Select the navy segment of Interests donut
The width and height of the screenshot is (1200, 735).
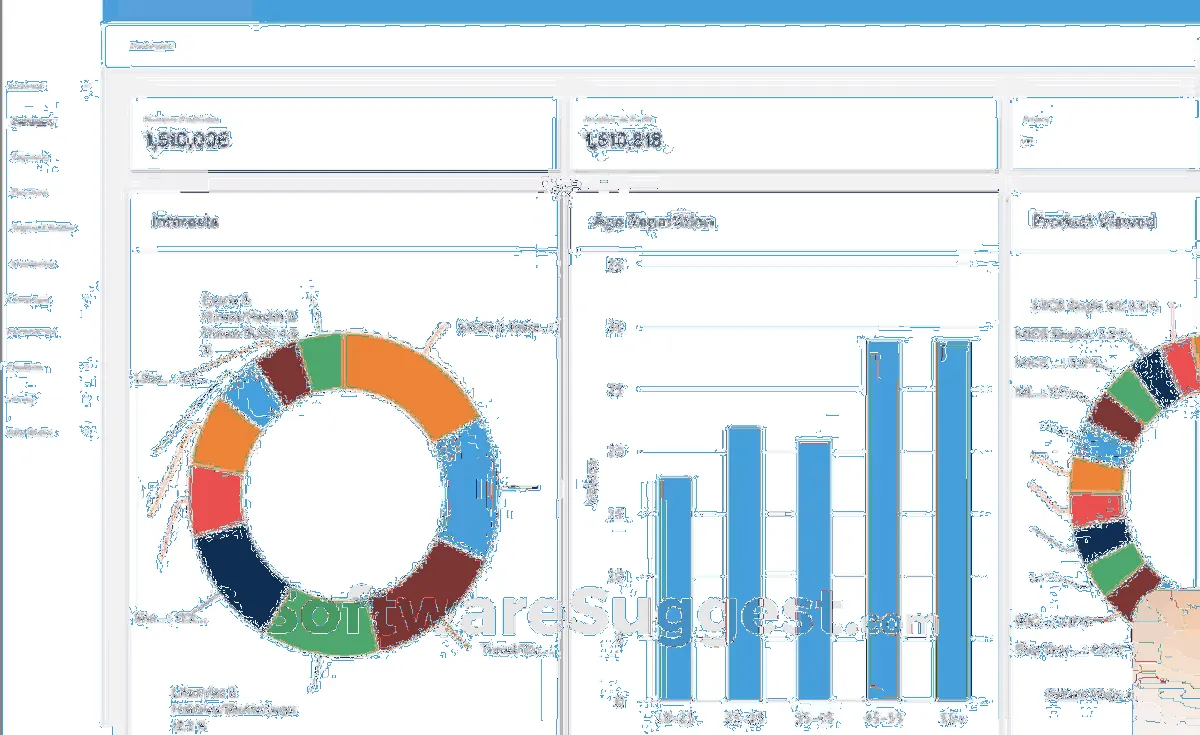tap(242, 578)
